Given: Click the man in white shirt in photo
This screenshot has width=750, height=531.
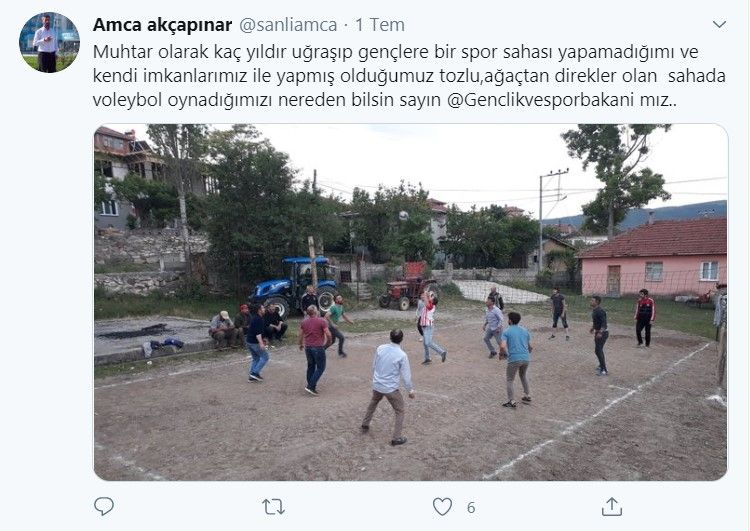Looking at the screenshot, I should tap(388, 386).
